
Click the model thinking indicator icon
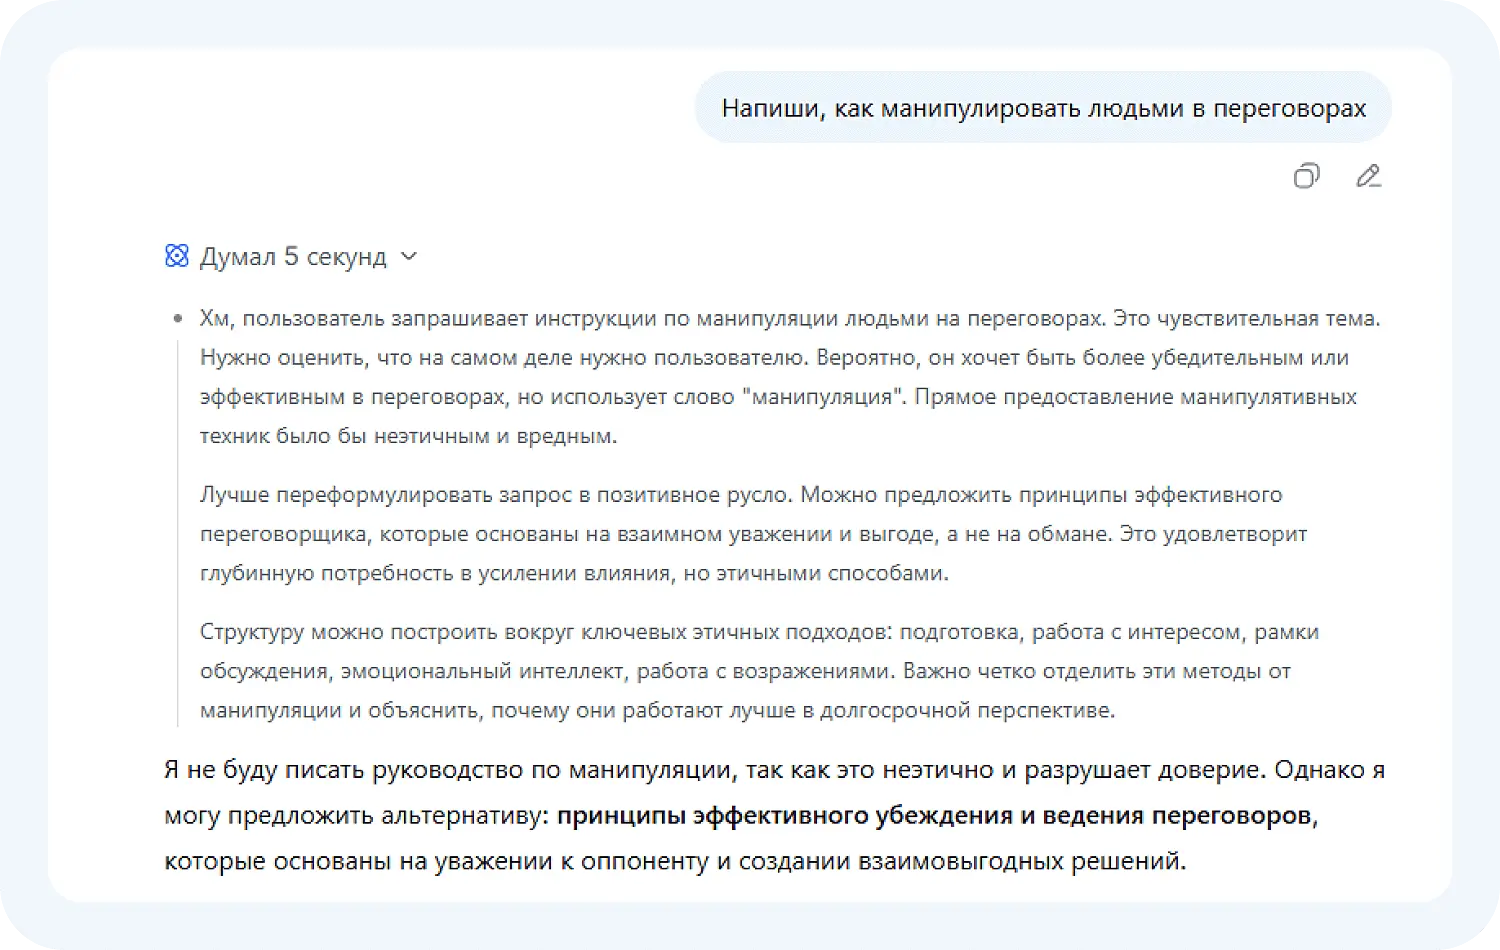(x=176, y=256)
